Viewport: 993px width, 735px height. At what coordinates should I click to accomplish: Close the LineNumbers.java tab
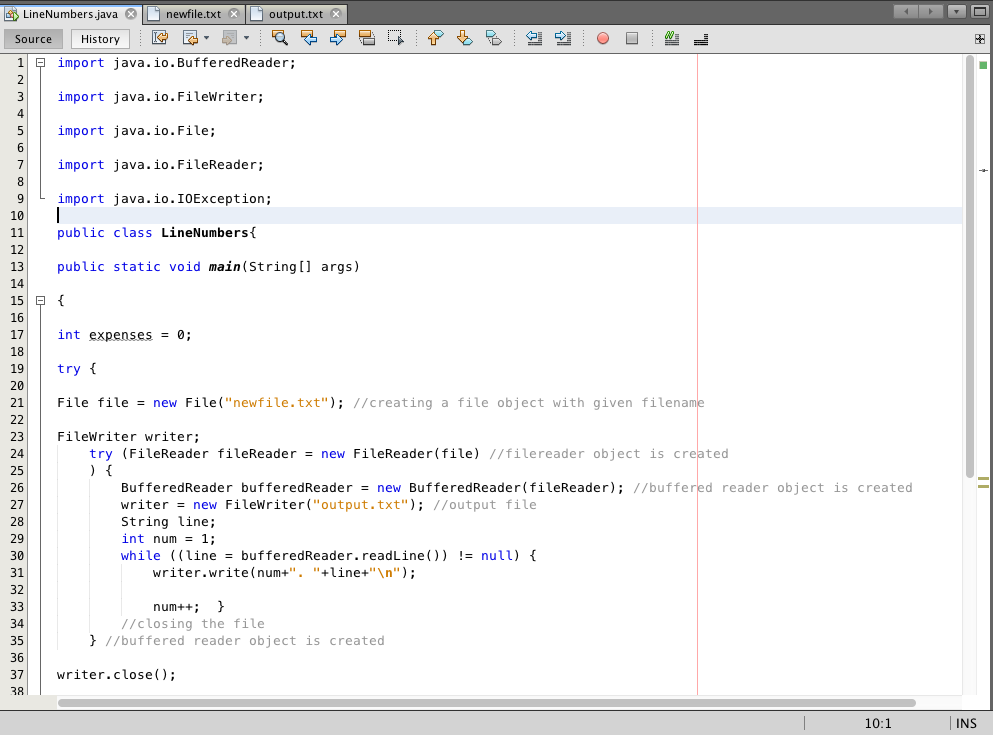click(x=130, y=14)
